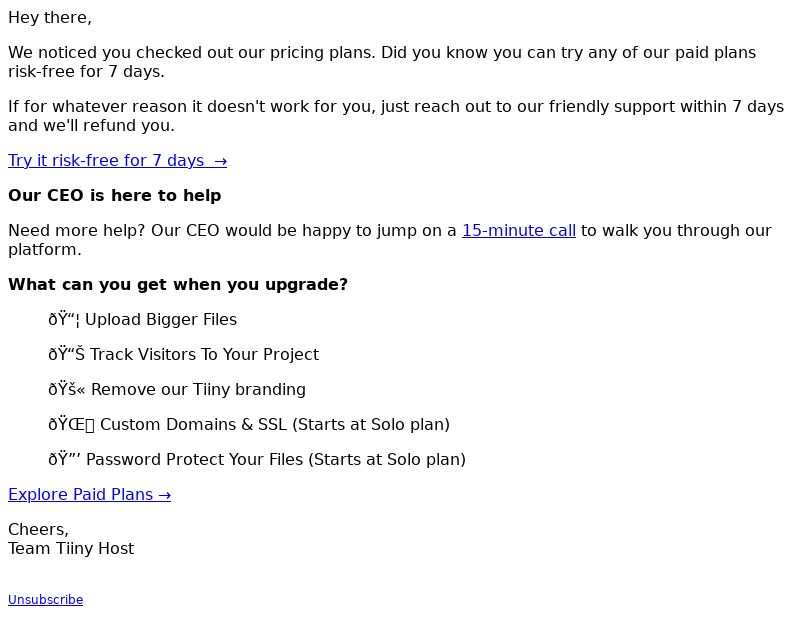Click the Unsubscribe link

(45, 600)
